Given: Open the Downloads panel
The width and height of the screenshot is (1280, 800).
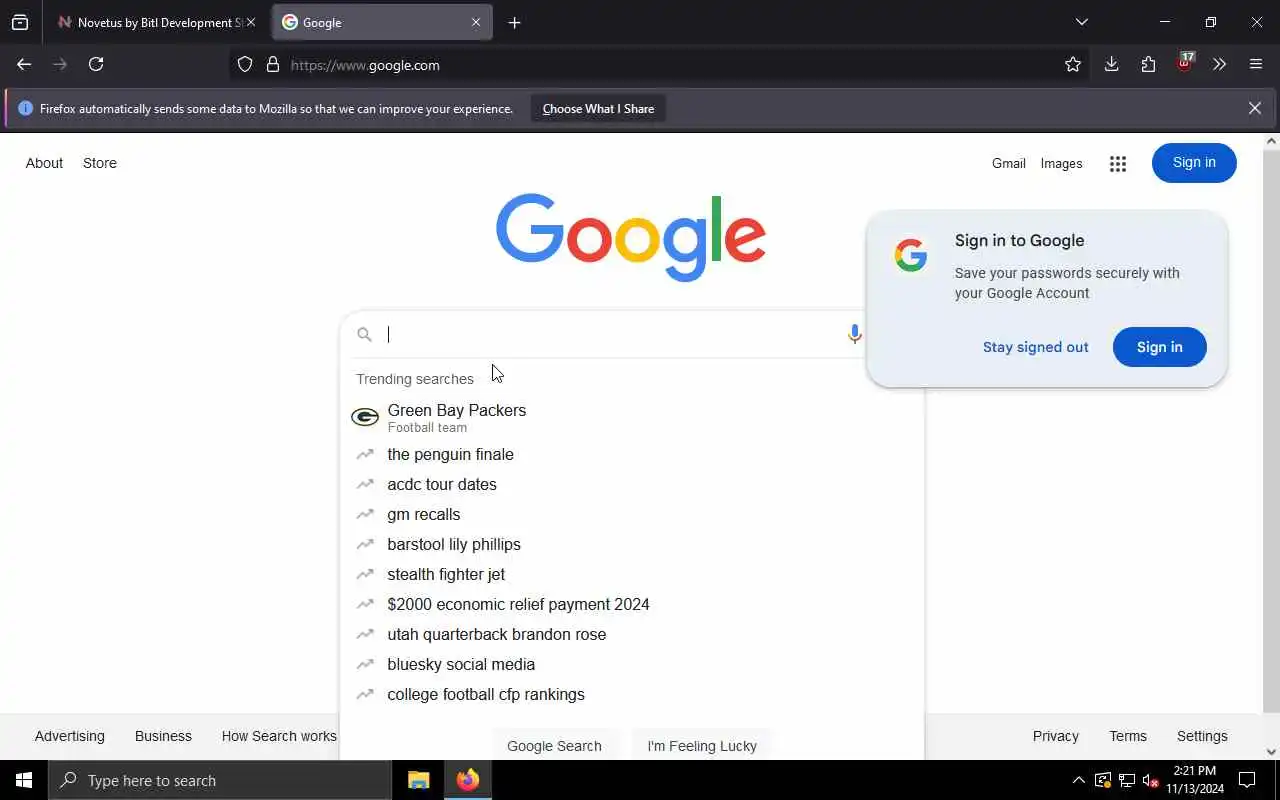Looking at the screenshot, I should [1111, 64].
